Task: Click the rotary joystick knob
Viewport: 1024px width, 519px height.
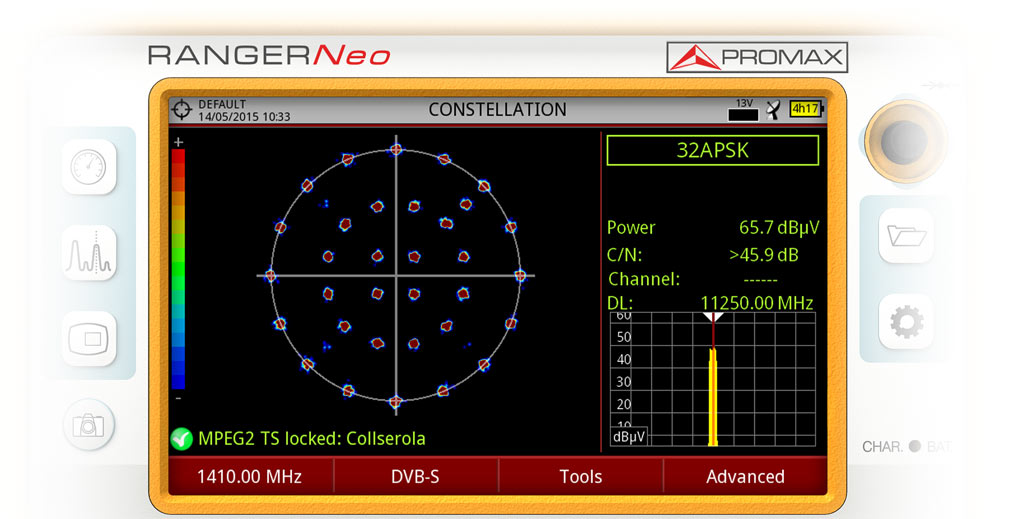Action: coord(905,140)
